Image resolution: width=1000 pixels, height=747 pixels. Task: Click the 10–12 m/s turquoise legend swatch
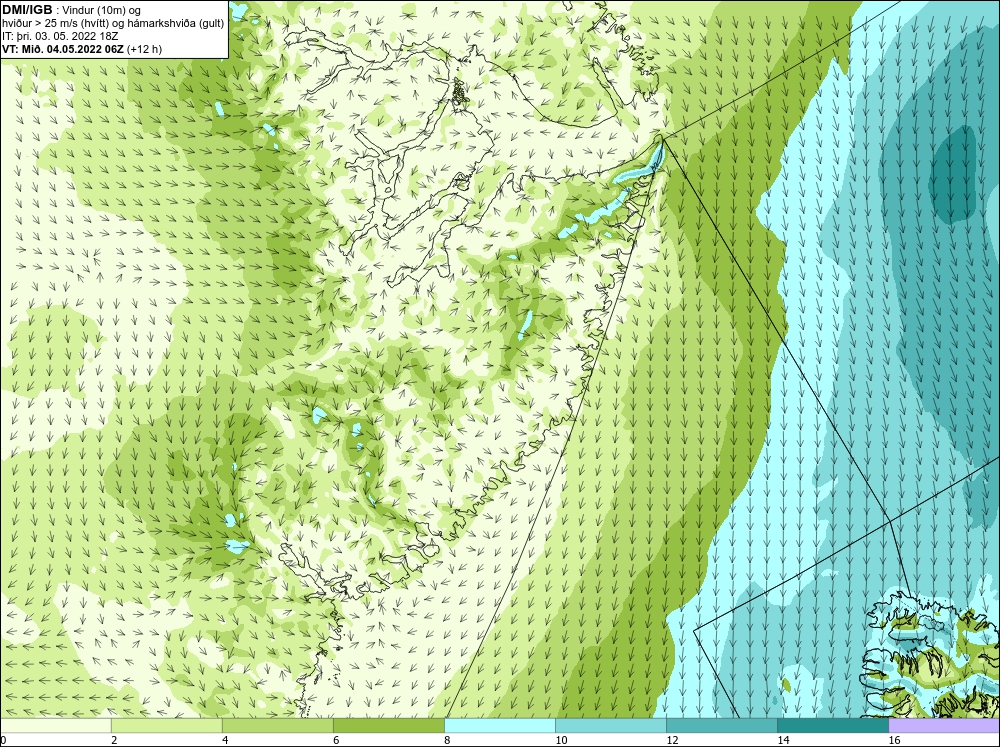[610, 726]
